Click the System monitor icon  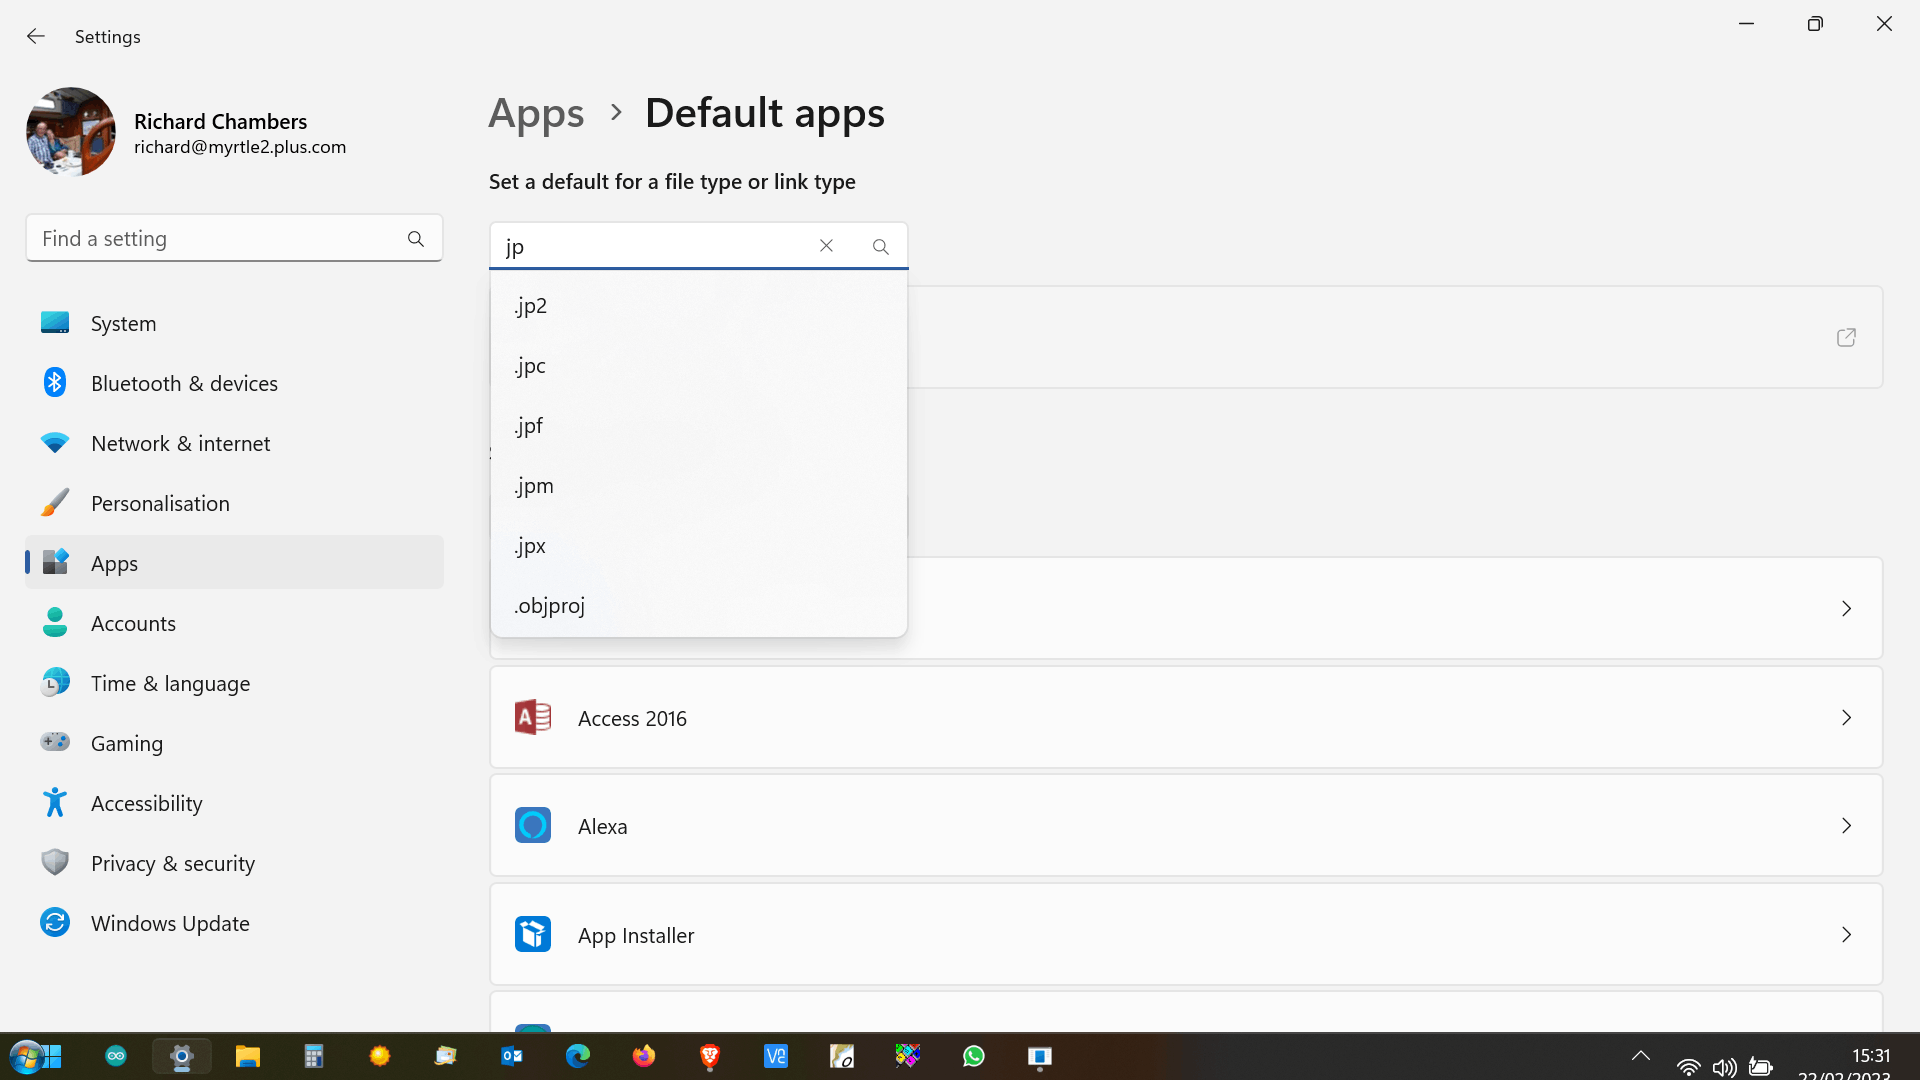click(x=55, y=322)
